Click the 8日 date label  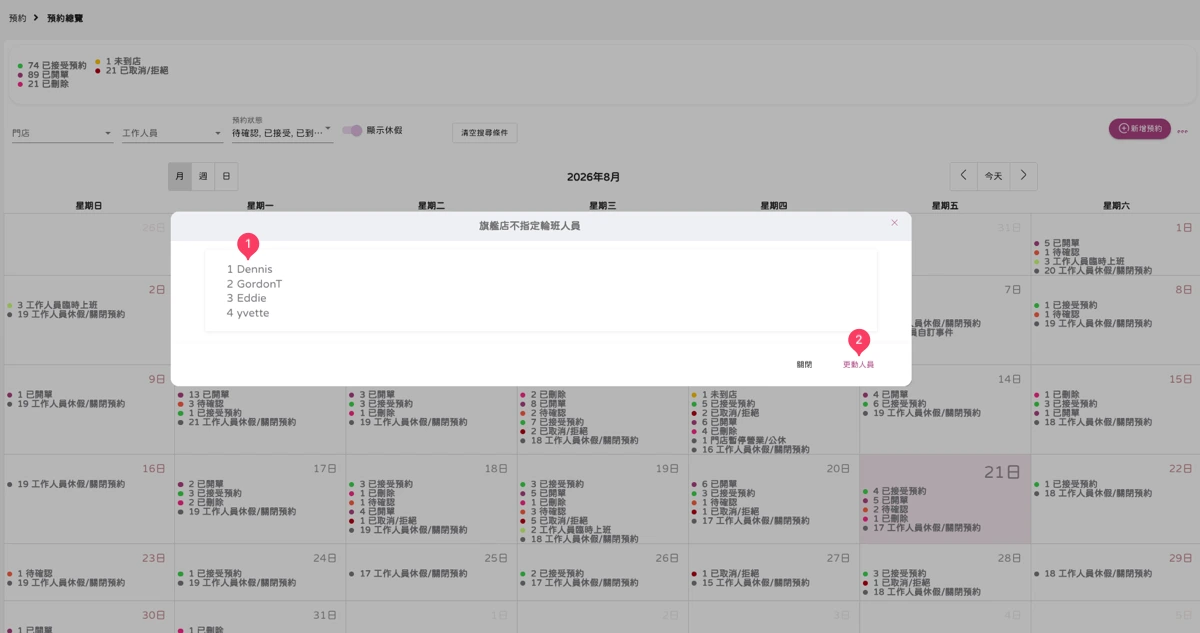tap(1183, 290)
